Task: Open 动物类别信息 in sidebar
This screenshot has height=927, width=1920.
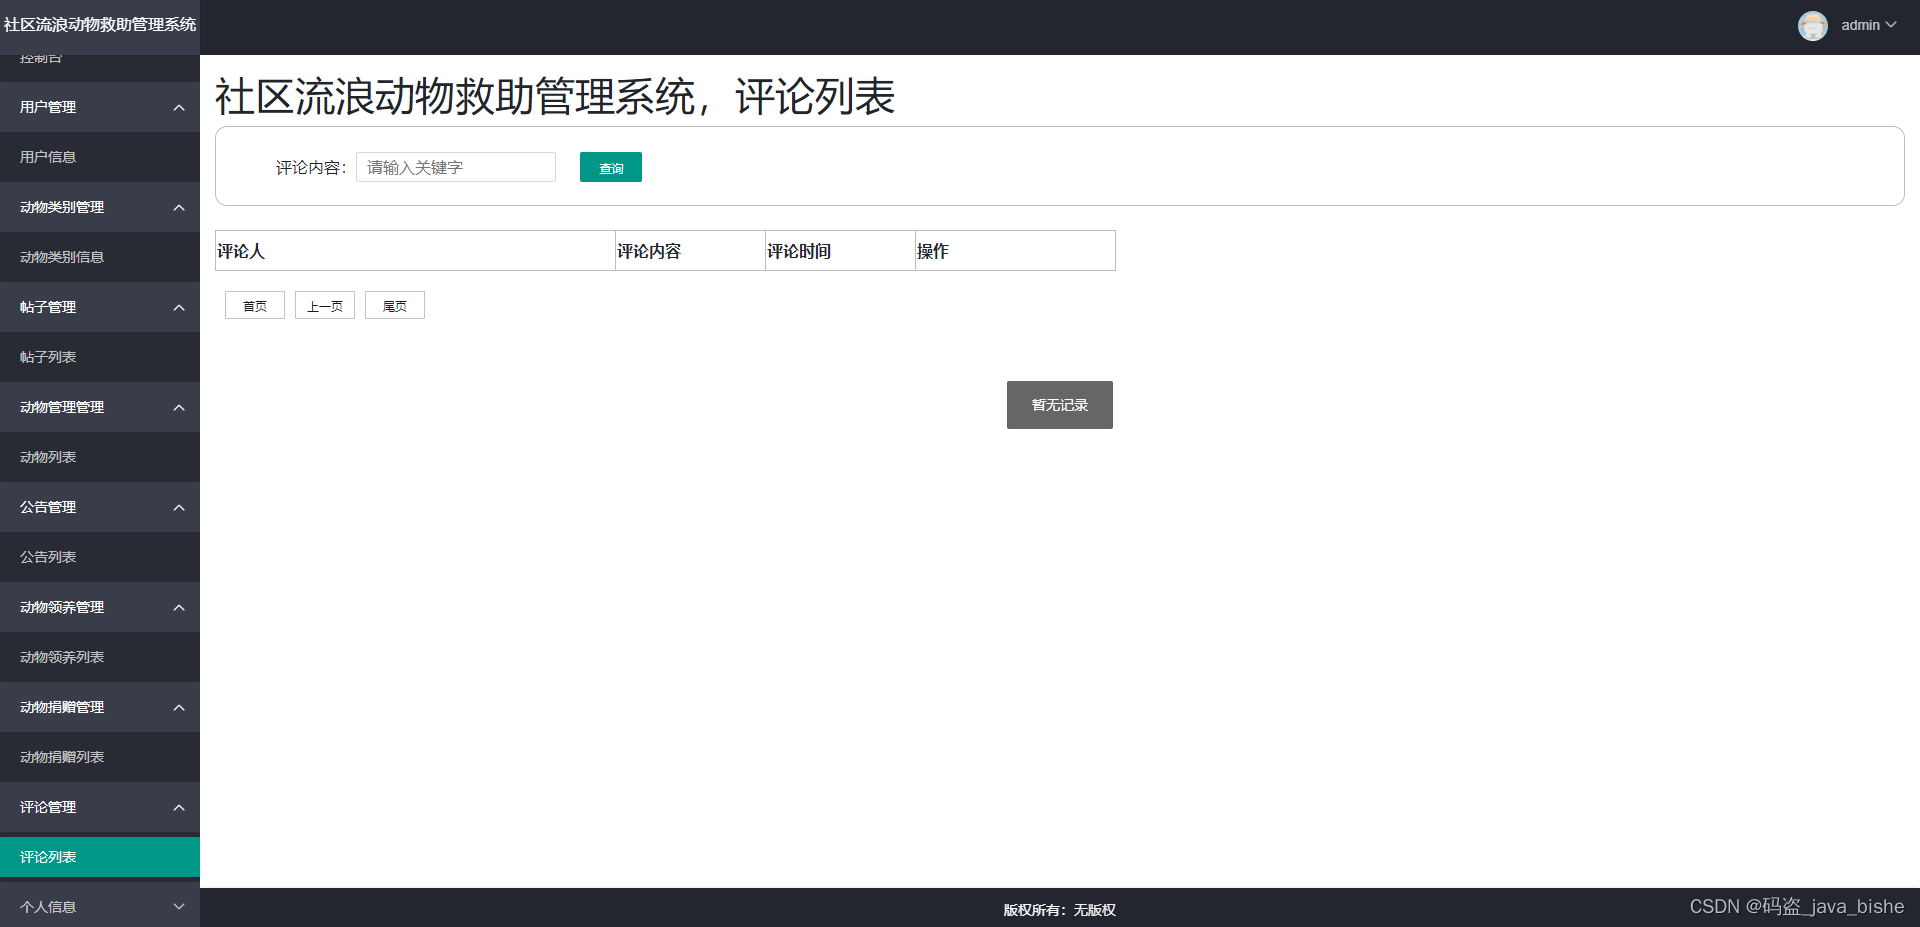Action: tap(100, 257)
